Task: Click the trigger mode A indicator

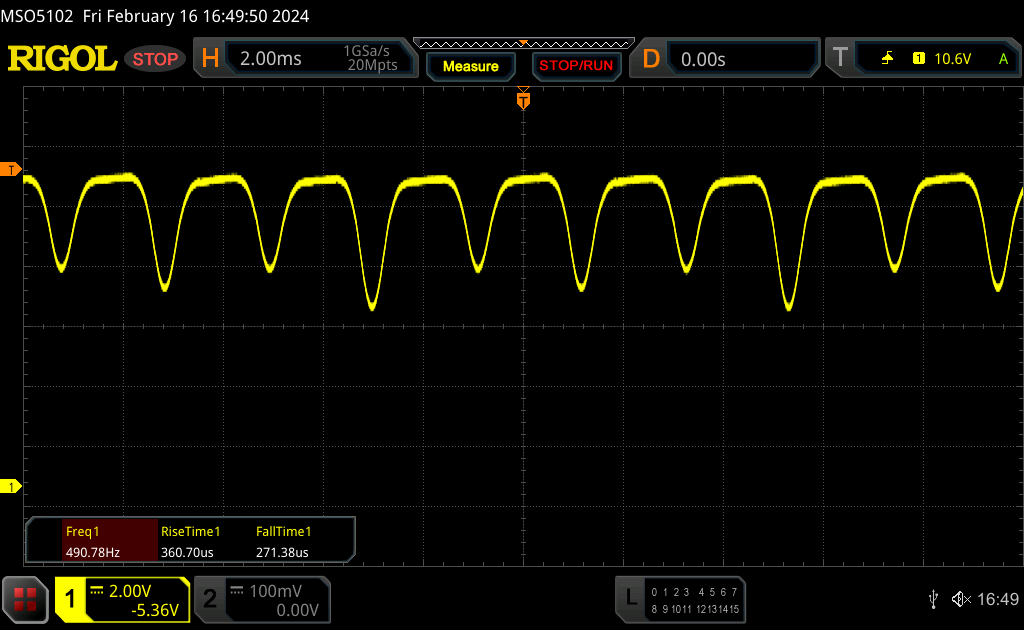Action: [x=1004, y=59]
